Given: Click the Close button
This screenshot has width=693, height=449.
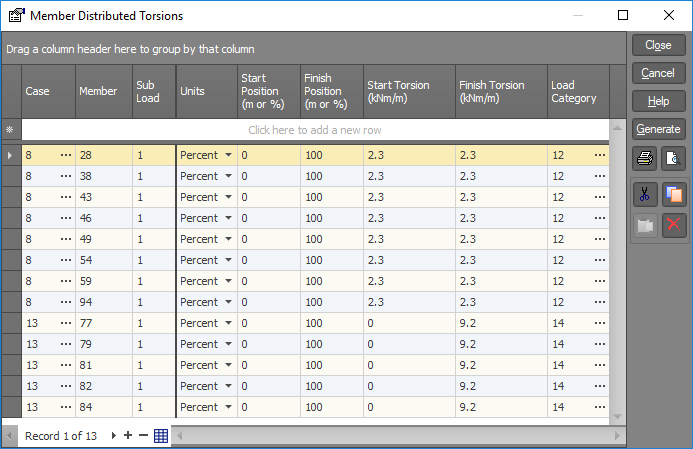Looking at the screenshot, I should click(x=658, y=45).
